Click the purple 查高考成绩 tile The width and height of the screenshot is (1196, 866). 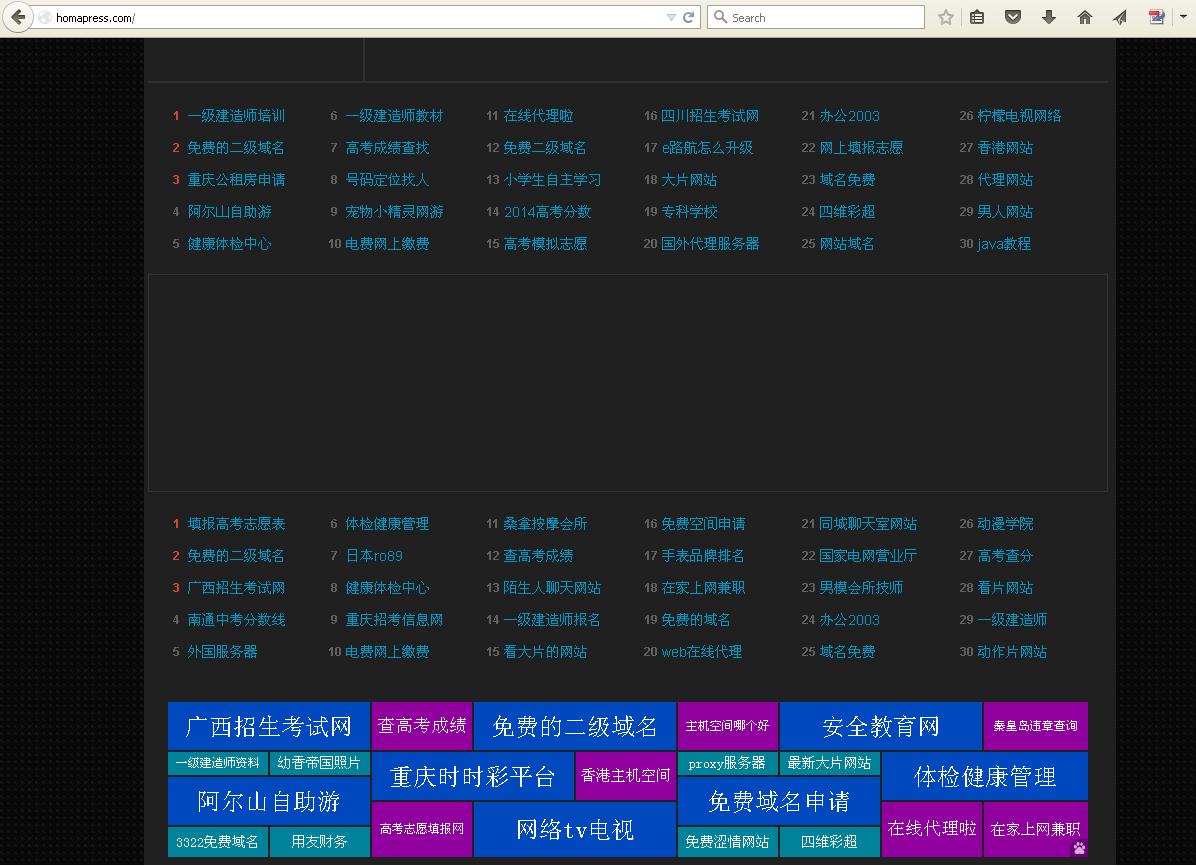click(x=421, y=726)
